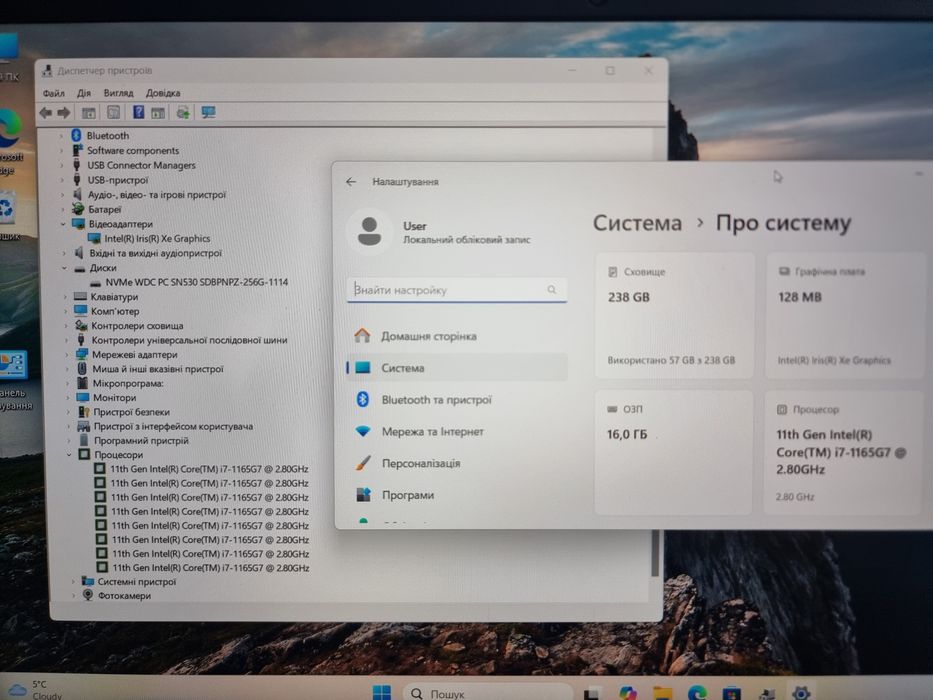Open Bluetooth та пристрої settings
933x700 pixels.
click(457, 400)
